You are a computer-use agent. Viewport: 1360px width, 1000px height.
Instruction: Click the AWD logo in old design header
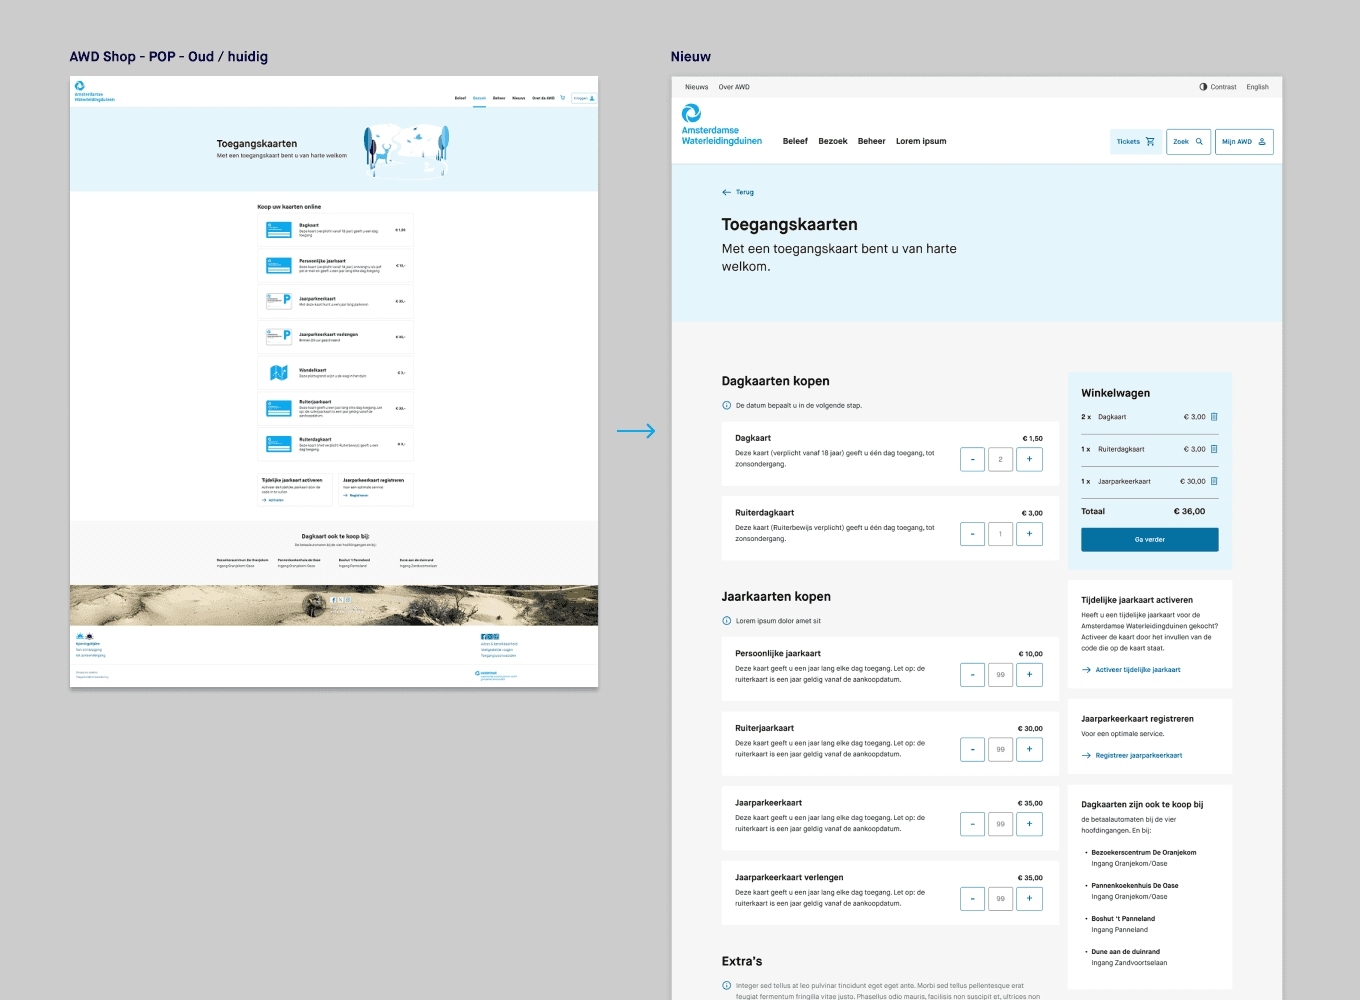click(94, 92)
